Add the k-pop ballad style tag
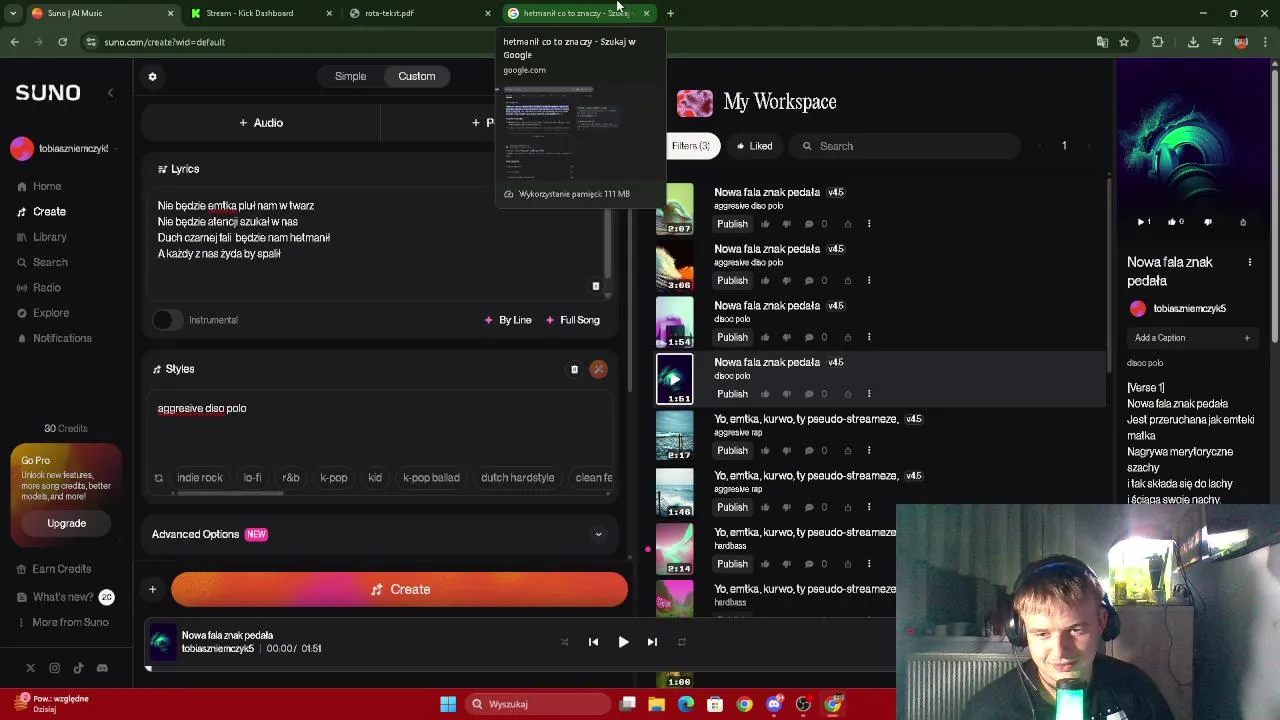This screenshot has height=720, width=1280. [x=431, y=478]
